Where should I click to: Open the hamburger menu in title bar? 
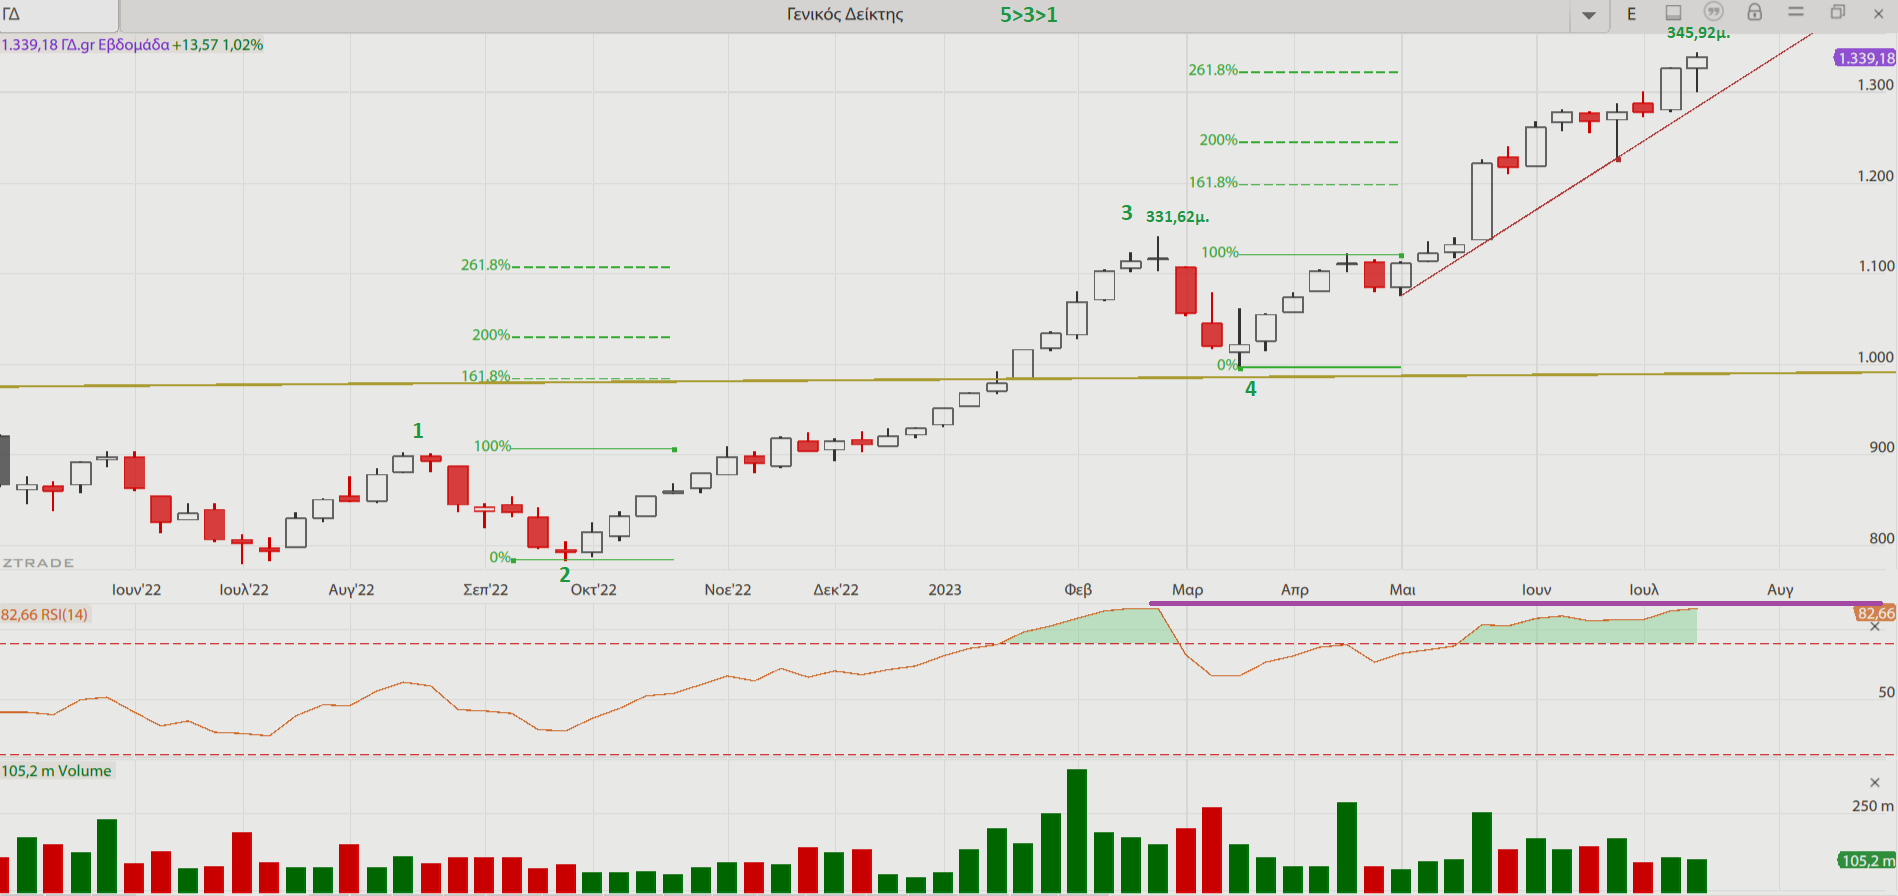pyautogui.click(x=1796, y=12)
